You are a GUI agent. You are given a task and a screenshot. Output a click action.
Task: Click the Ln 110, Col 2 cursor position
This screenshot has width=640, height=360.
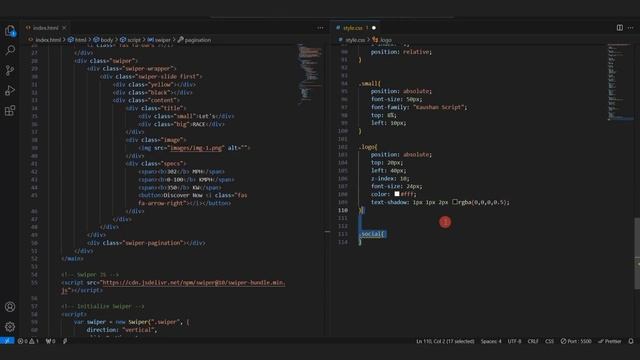(445, 341)
